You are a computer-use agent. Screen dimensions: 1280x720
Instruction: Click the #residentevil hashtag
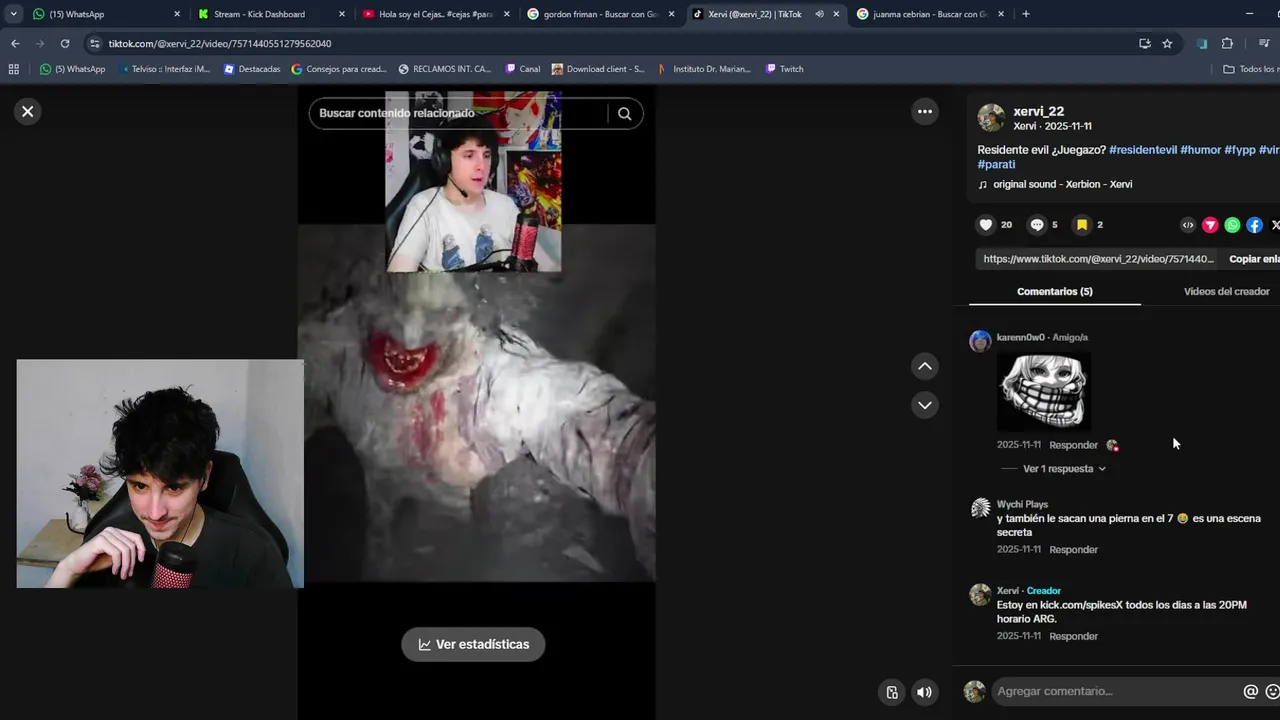(1142, 150)
